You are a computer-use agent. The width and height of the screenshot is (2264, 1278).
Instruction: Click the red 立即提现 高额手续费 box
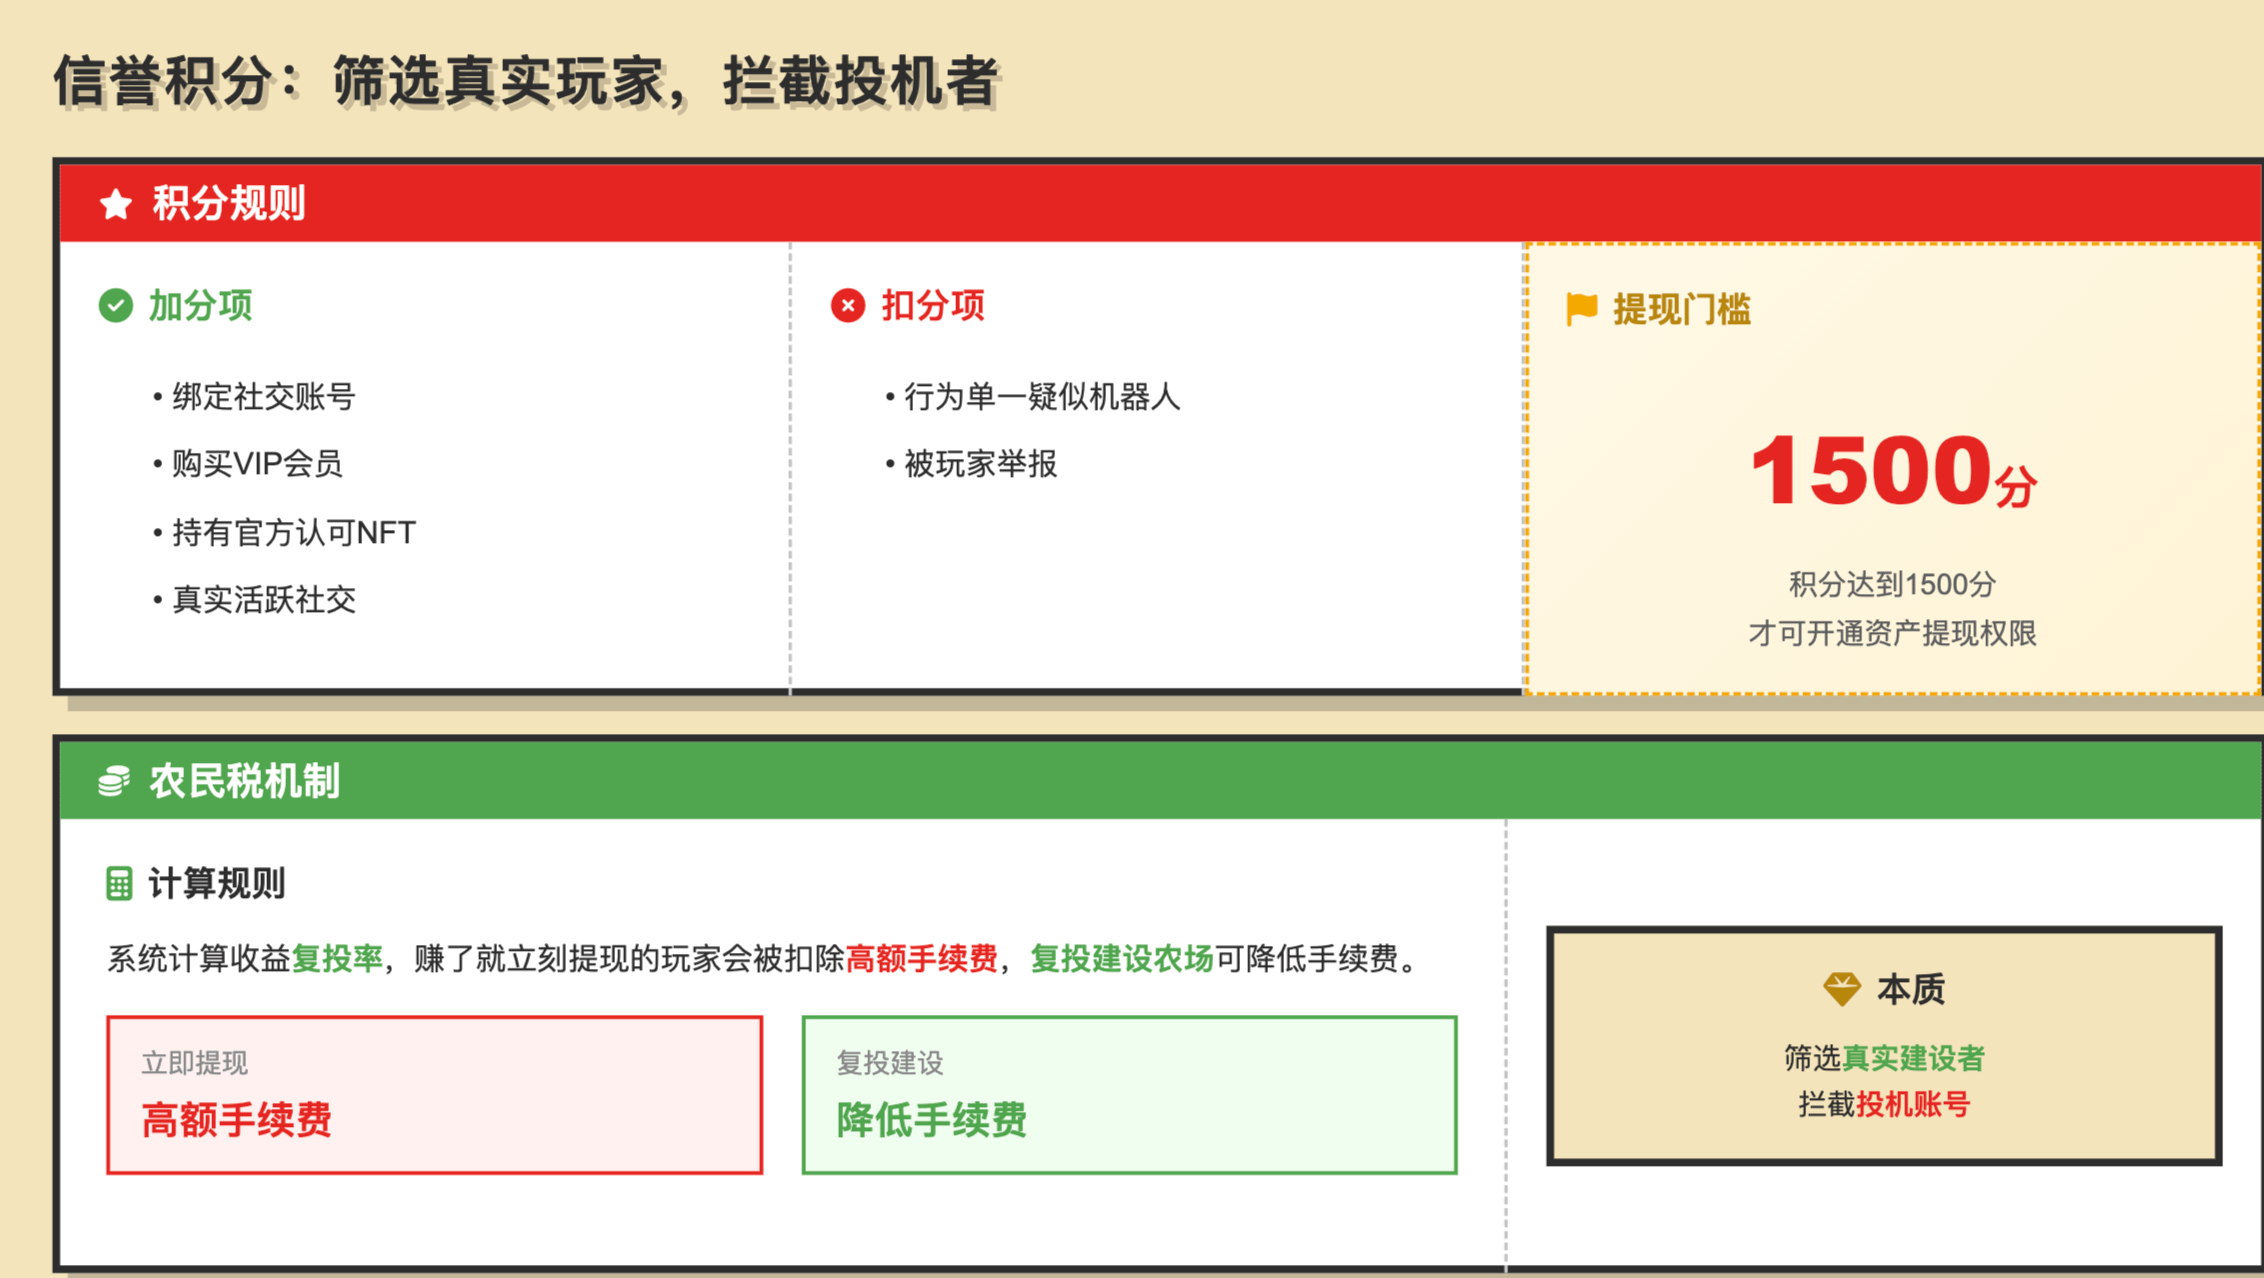[434, 1094]
